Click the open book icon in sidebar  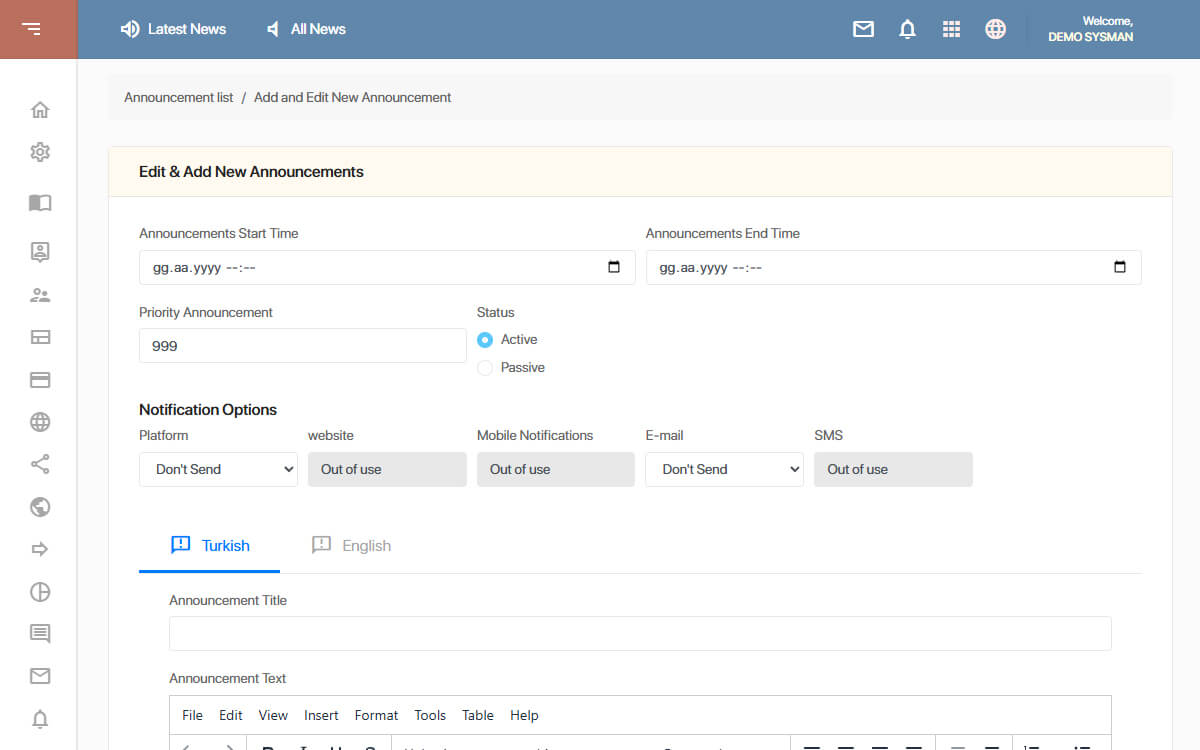(x=40, y=203)
